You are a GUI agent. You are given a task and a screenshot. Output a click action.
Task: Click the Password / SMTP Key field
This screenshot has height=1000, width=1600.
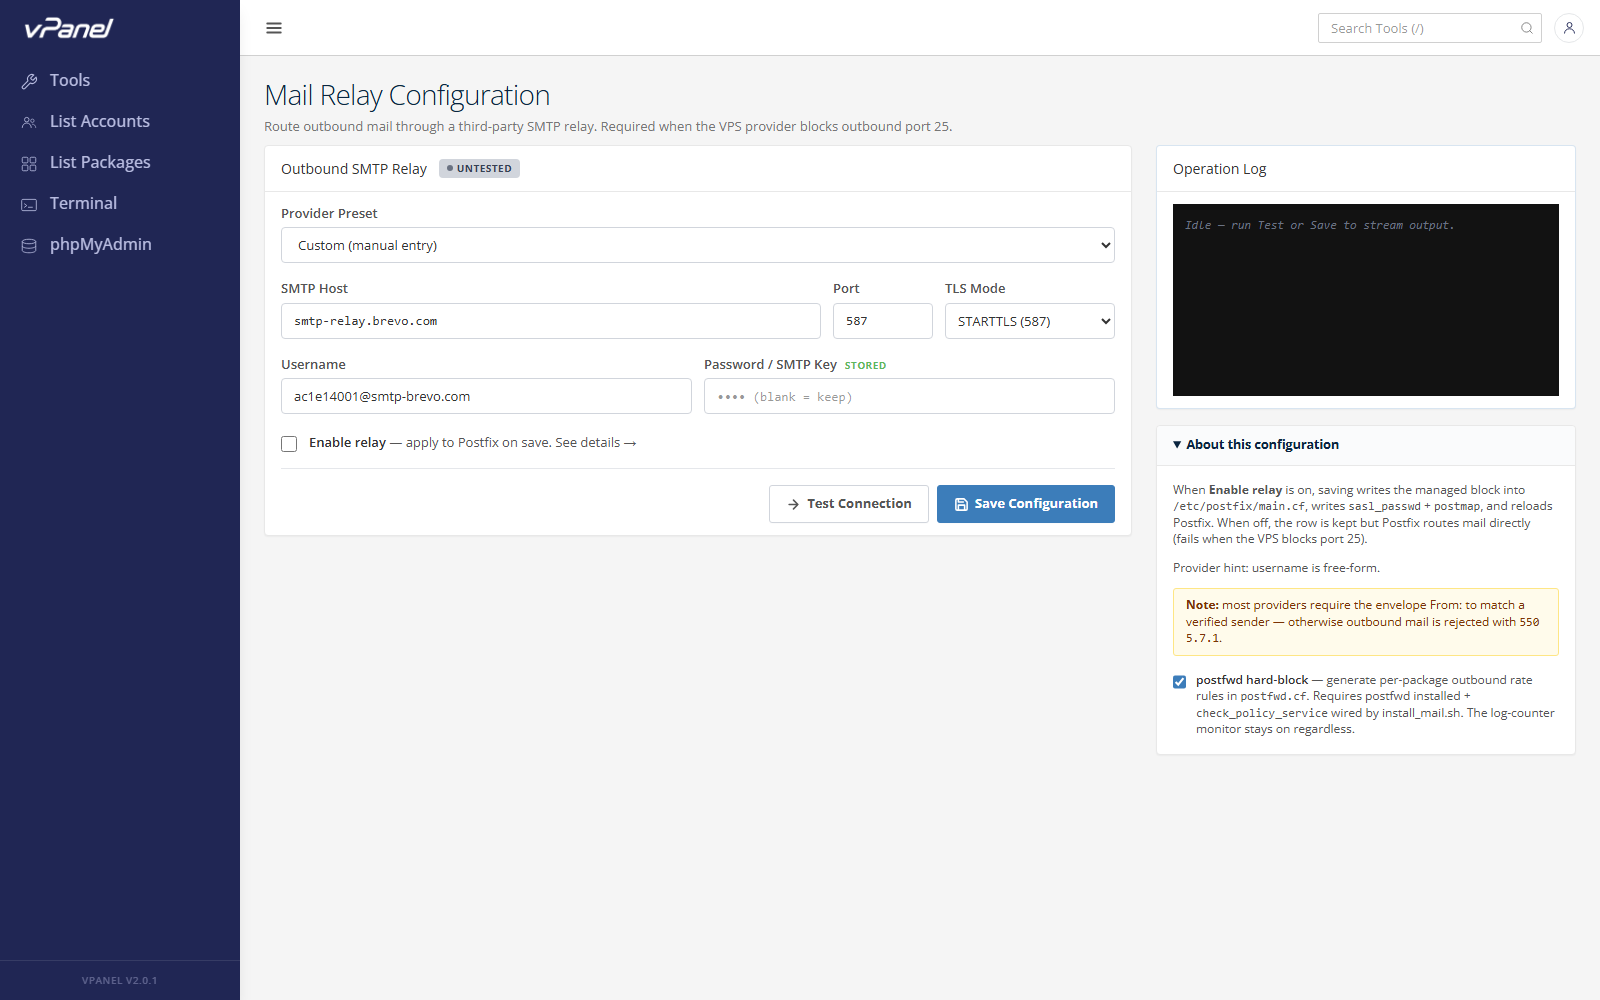(x=909, y=396)
